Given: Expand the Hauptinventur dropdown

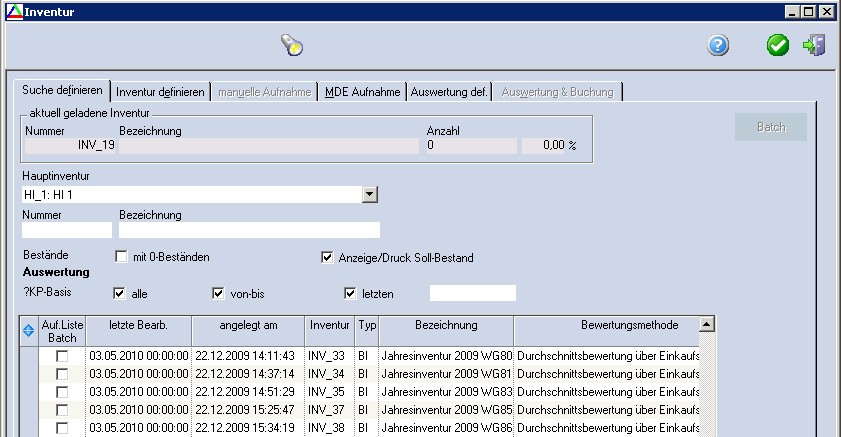Looking at the screenshot, I should click(369, 194).
